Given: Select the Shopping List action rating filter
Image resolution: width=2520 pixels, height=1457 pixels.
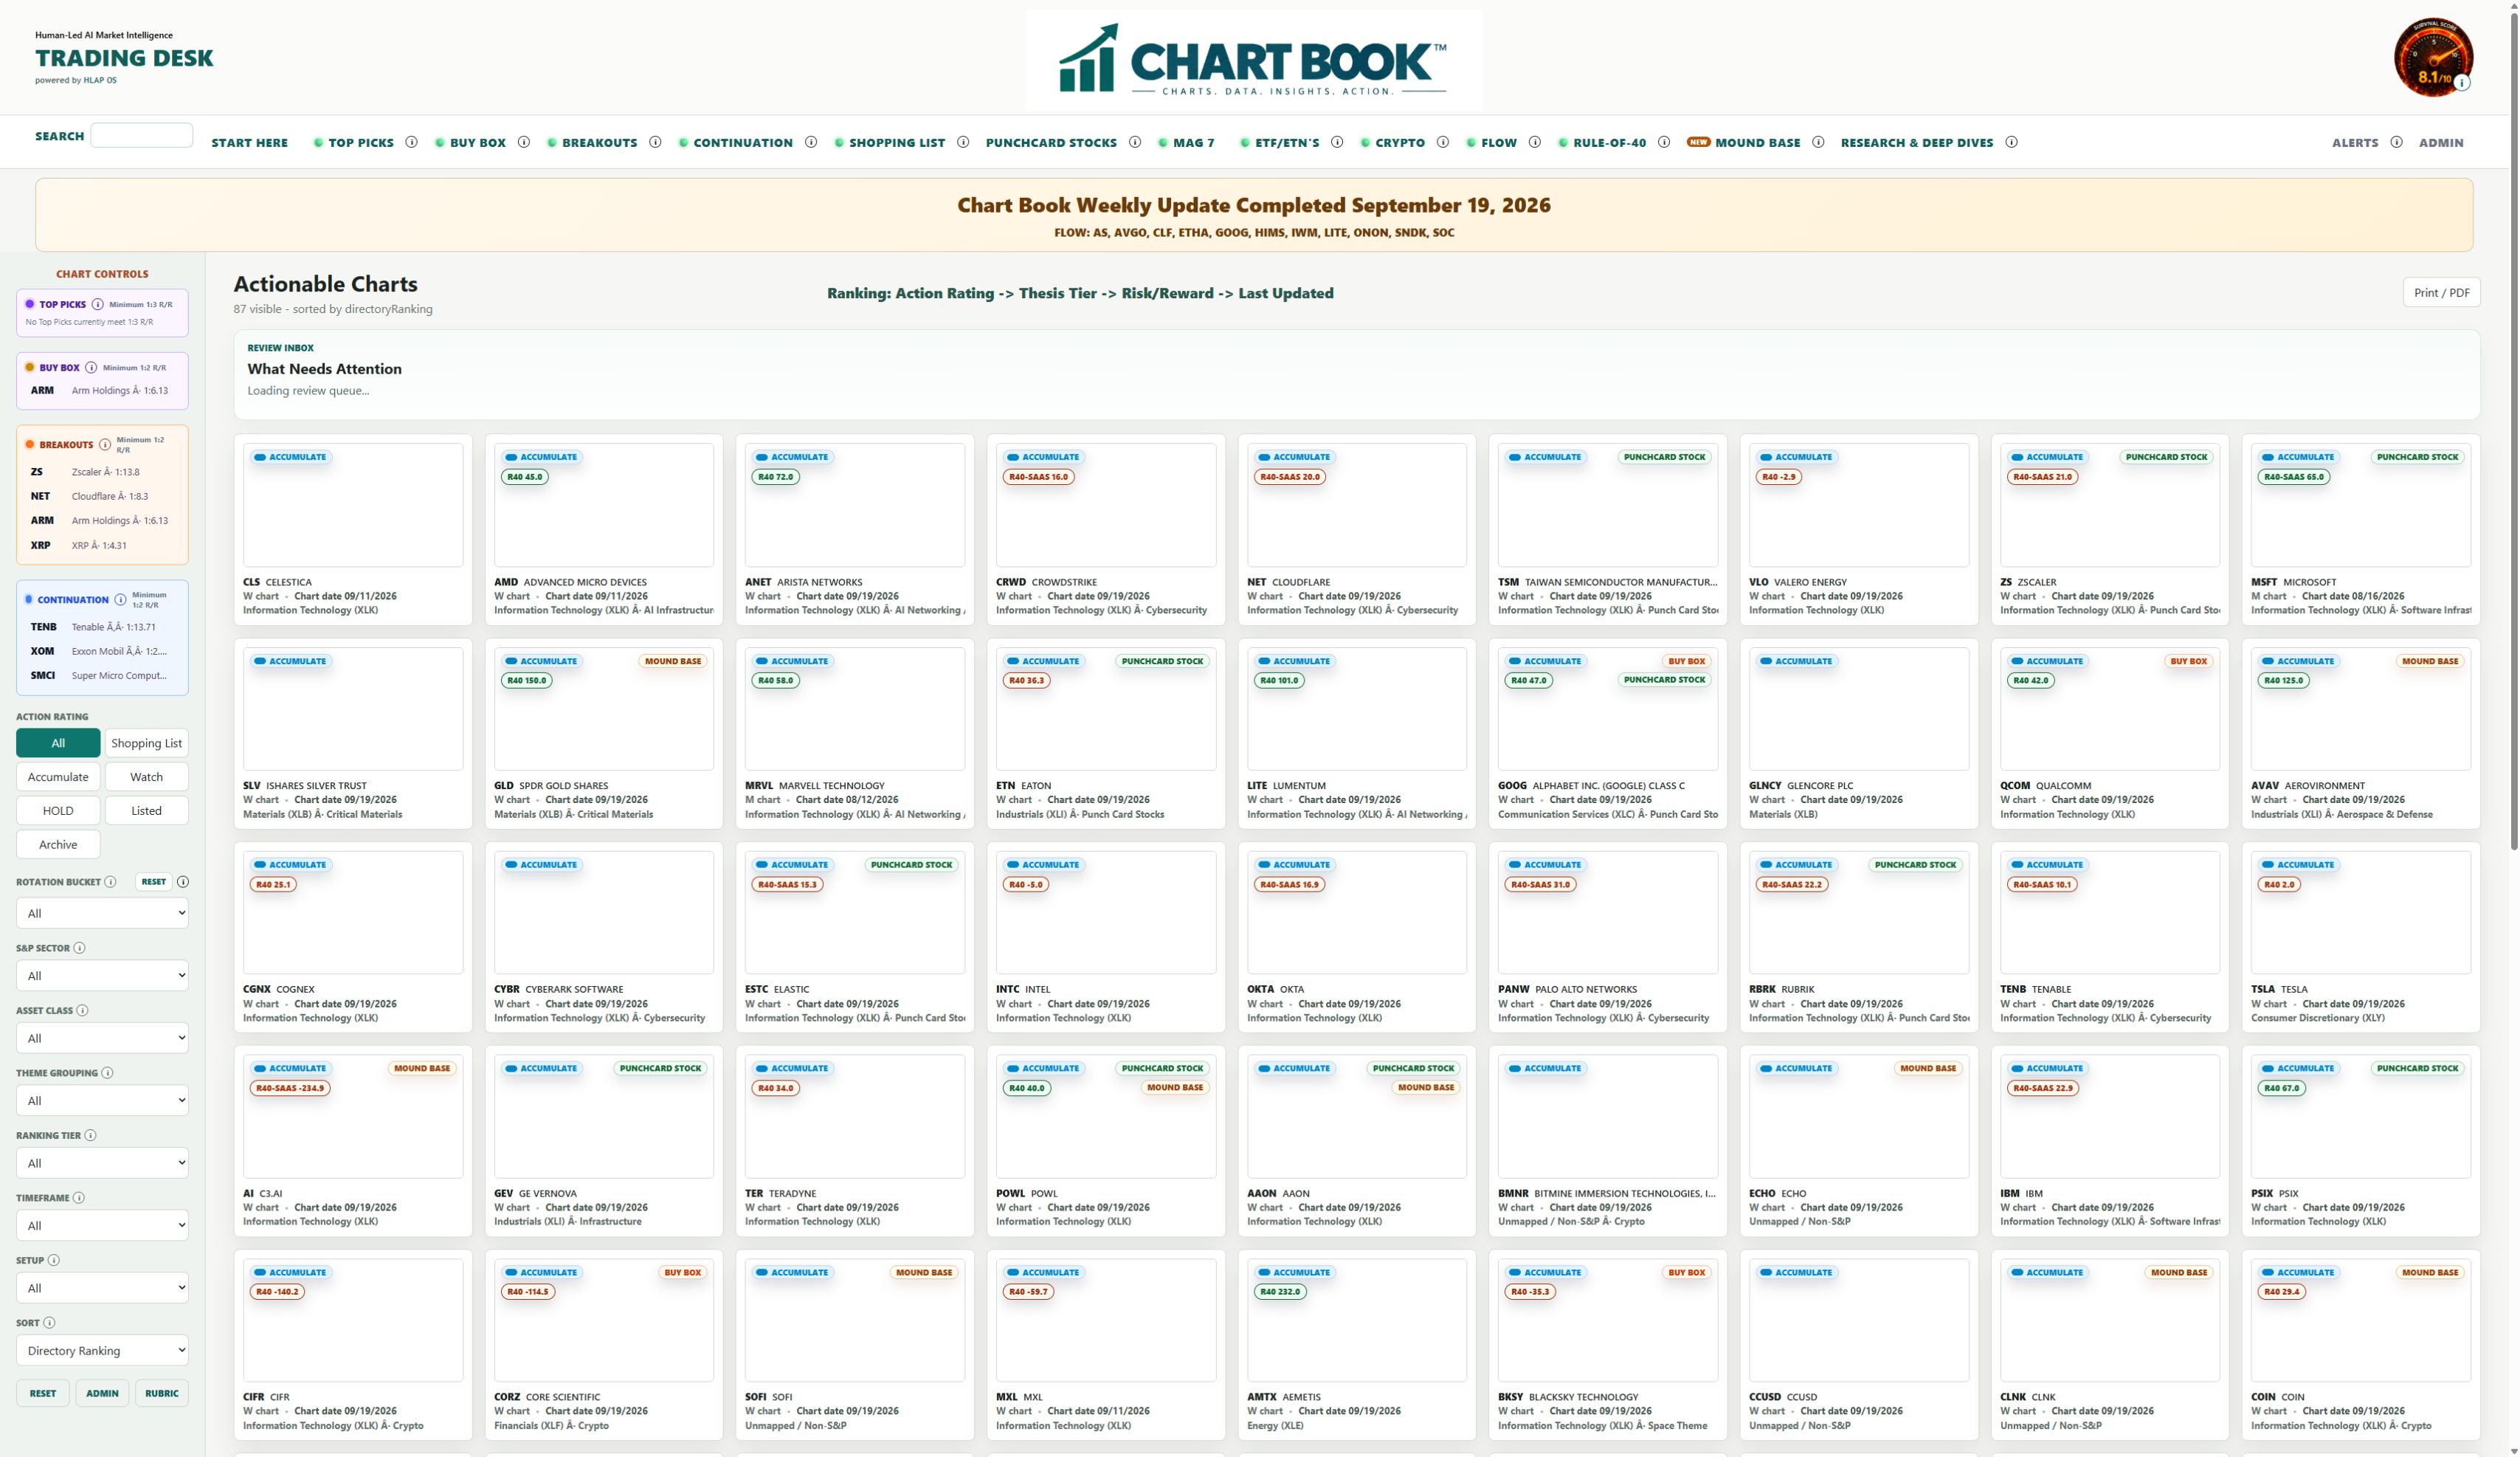Looking at the screenshot, I should (146, 743).
